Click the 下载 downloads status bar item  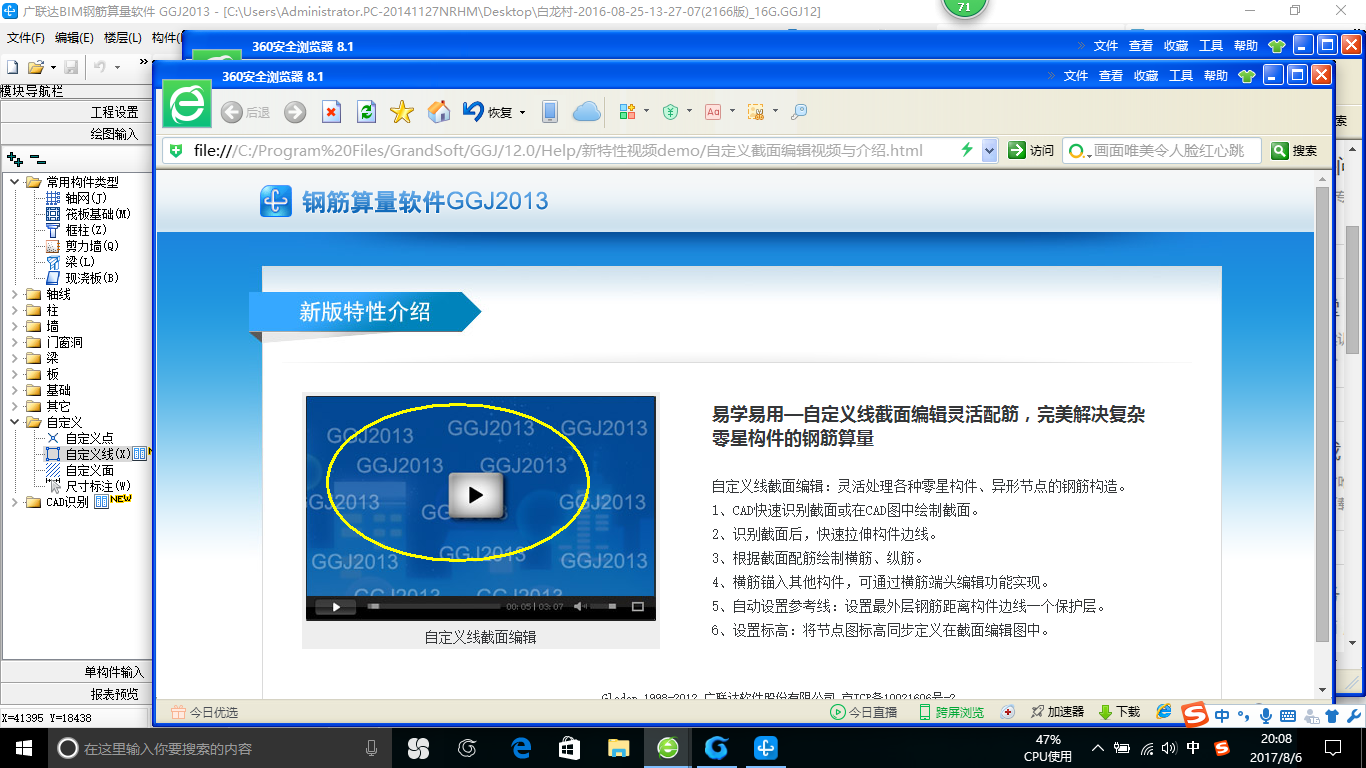pos(1119,712)
